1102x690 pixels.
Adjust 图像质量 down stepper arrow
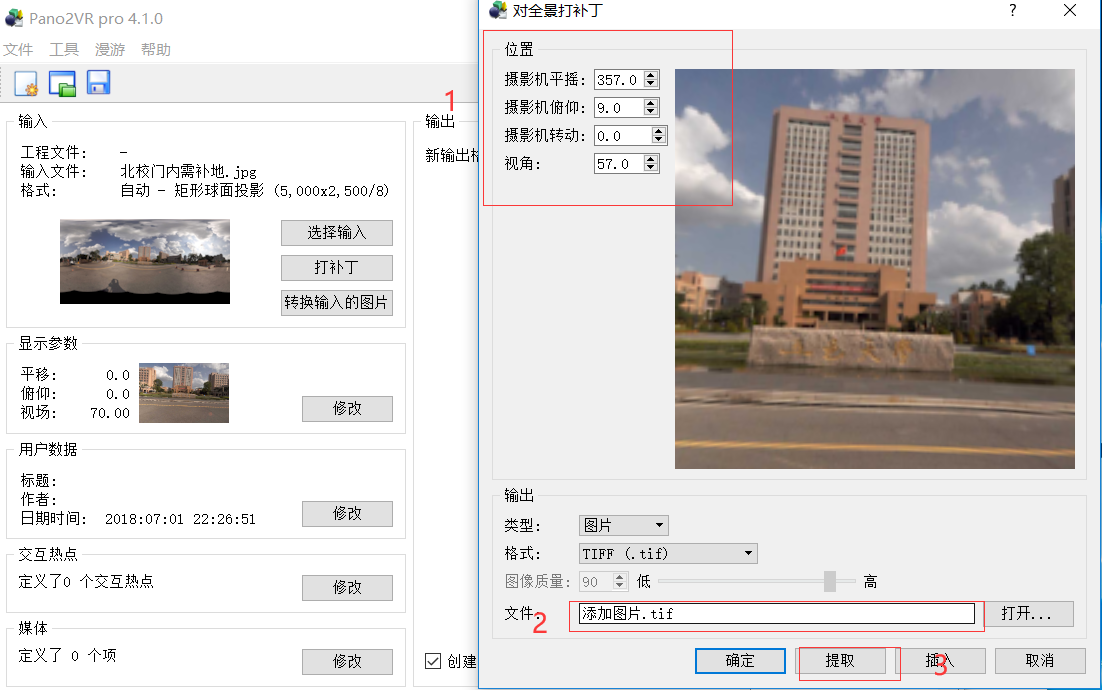(618, 586)
